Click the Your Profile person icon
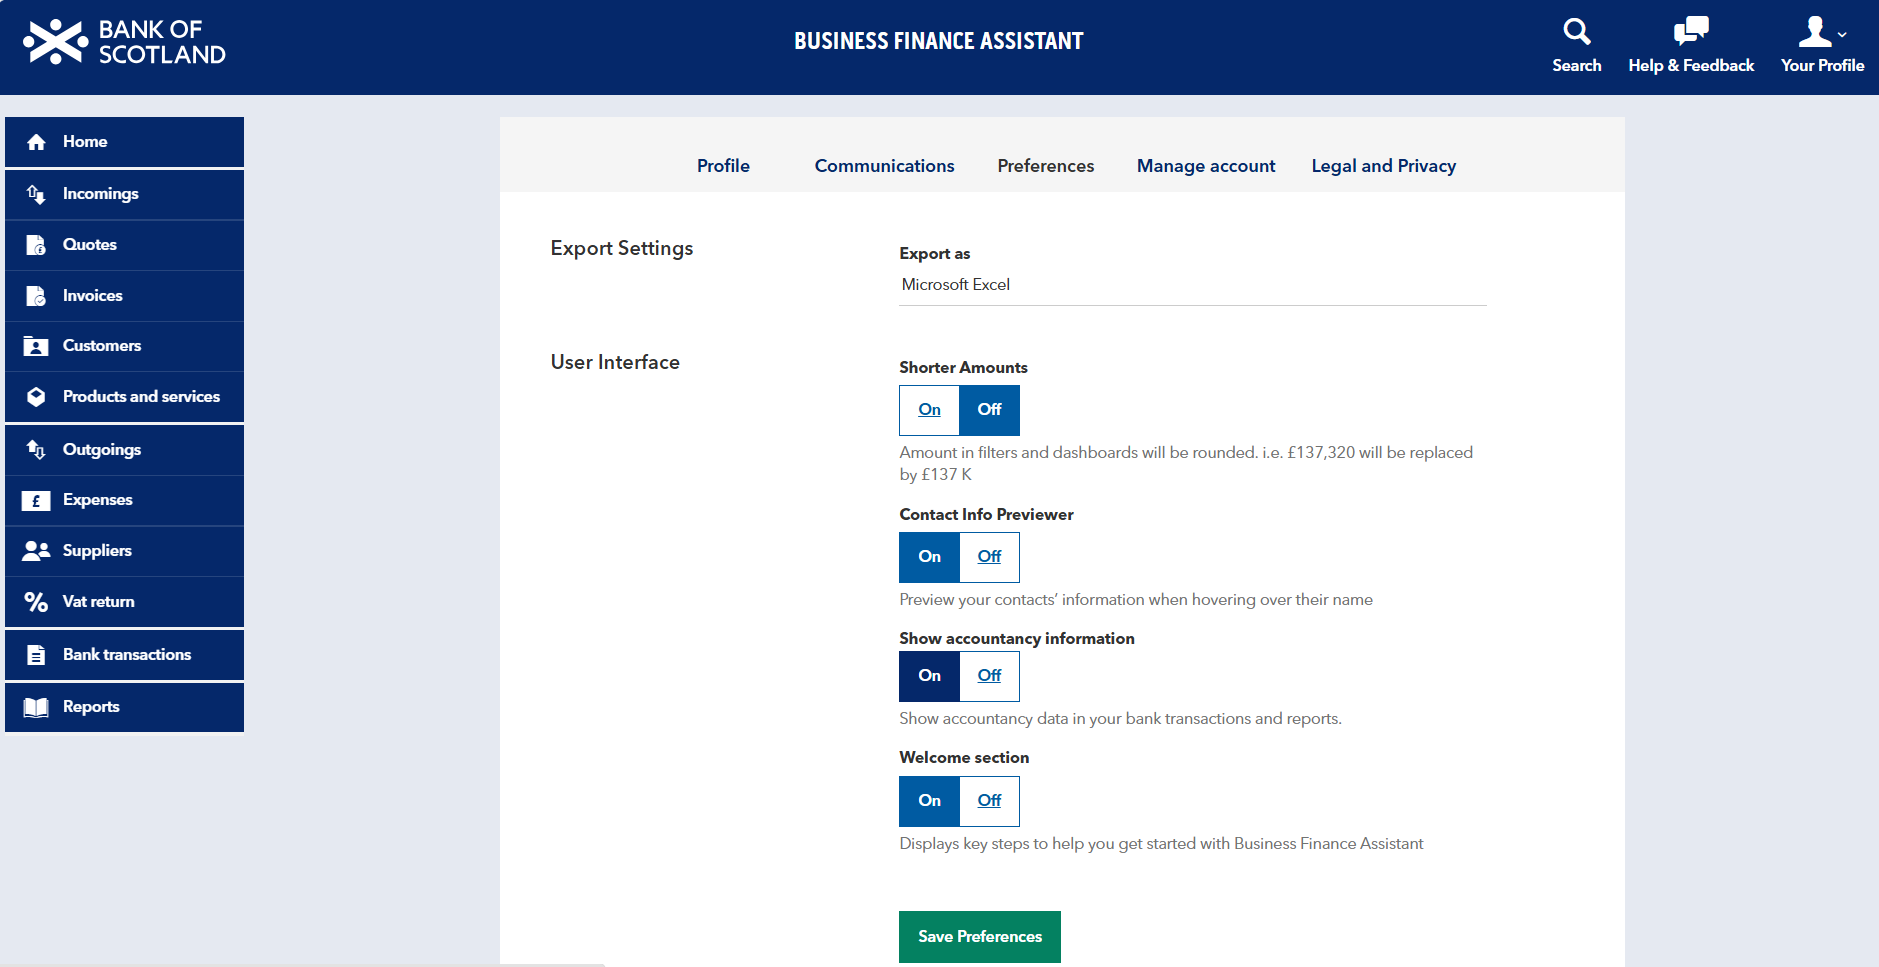Screen dimensions: 1879x967 [1814, 32]
